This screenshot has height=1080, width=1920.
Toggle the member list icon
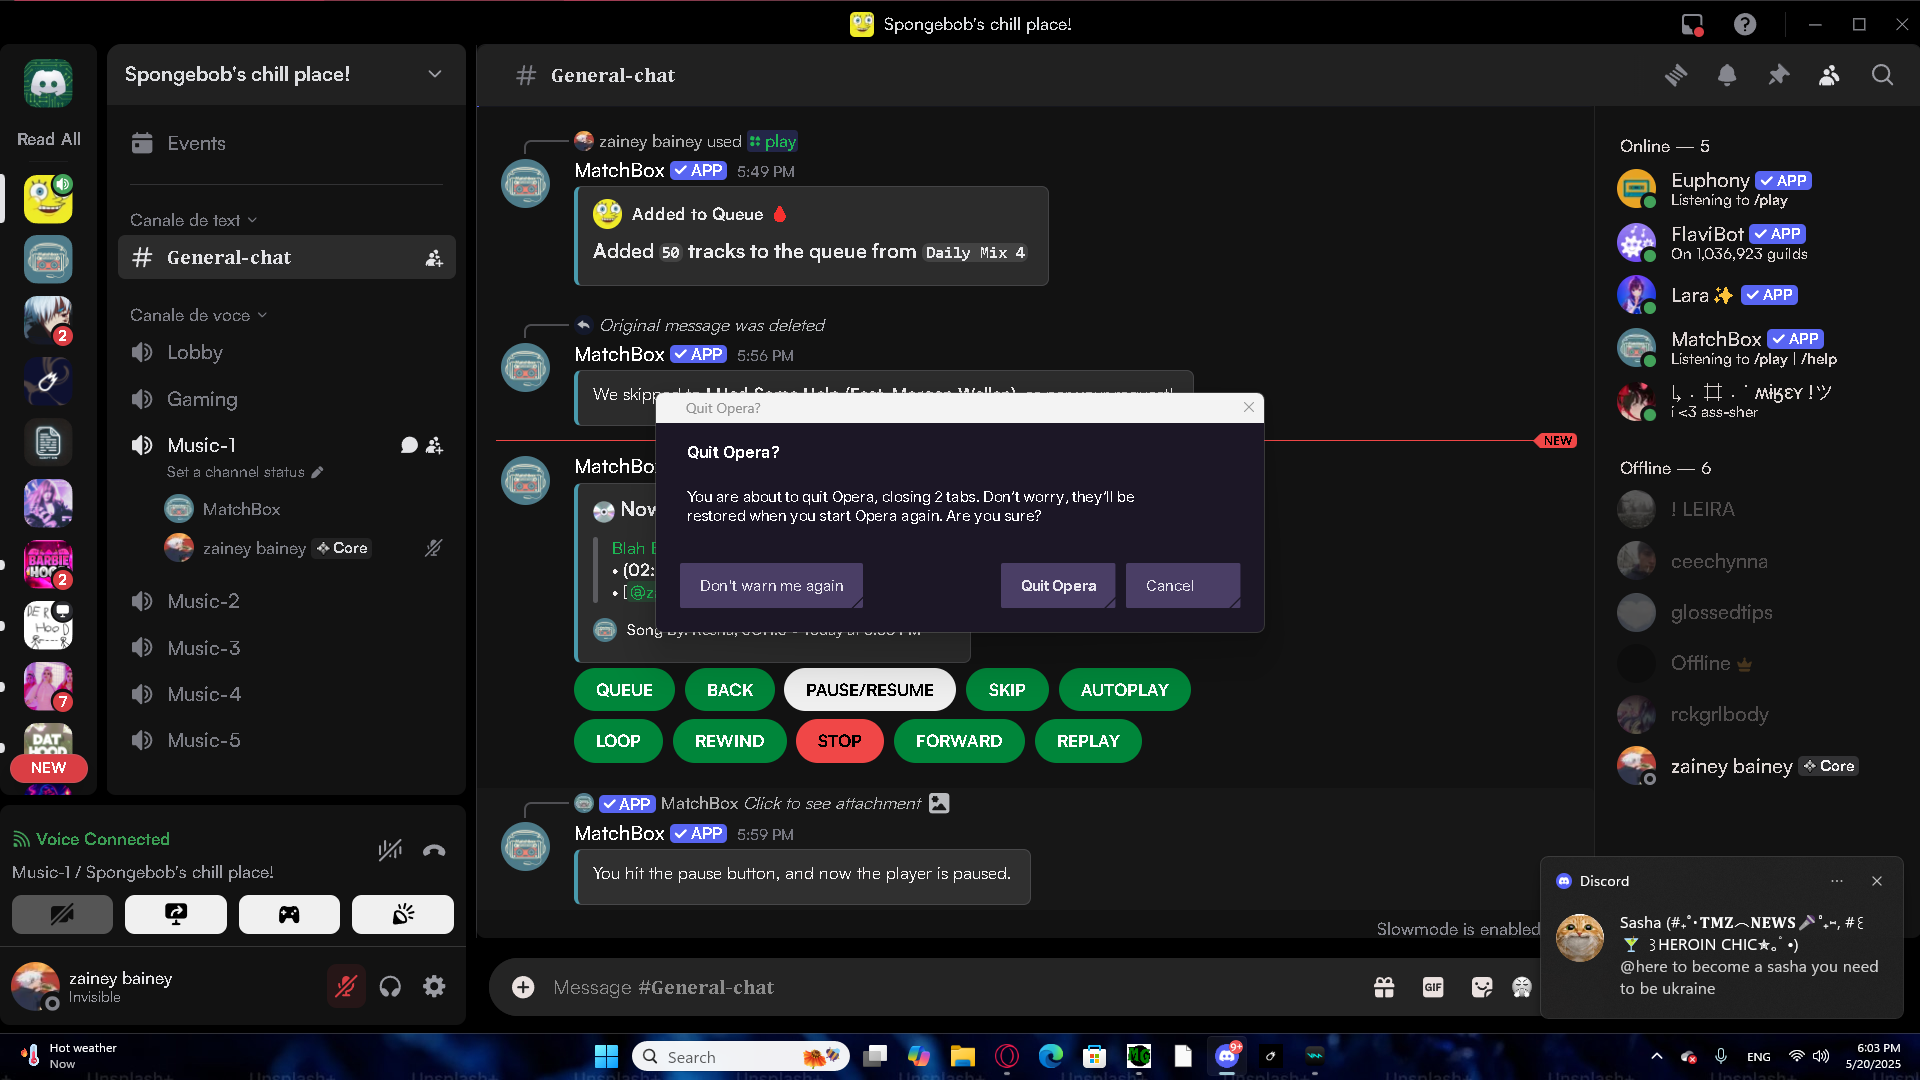coord(1829,75)
